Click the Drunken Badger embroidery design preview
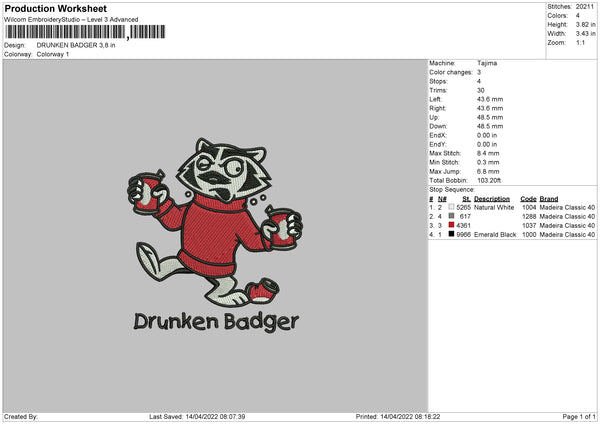600x424 pixels. 215,235
